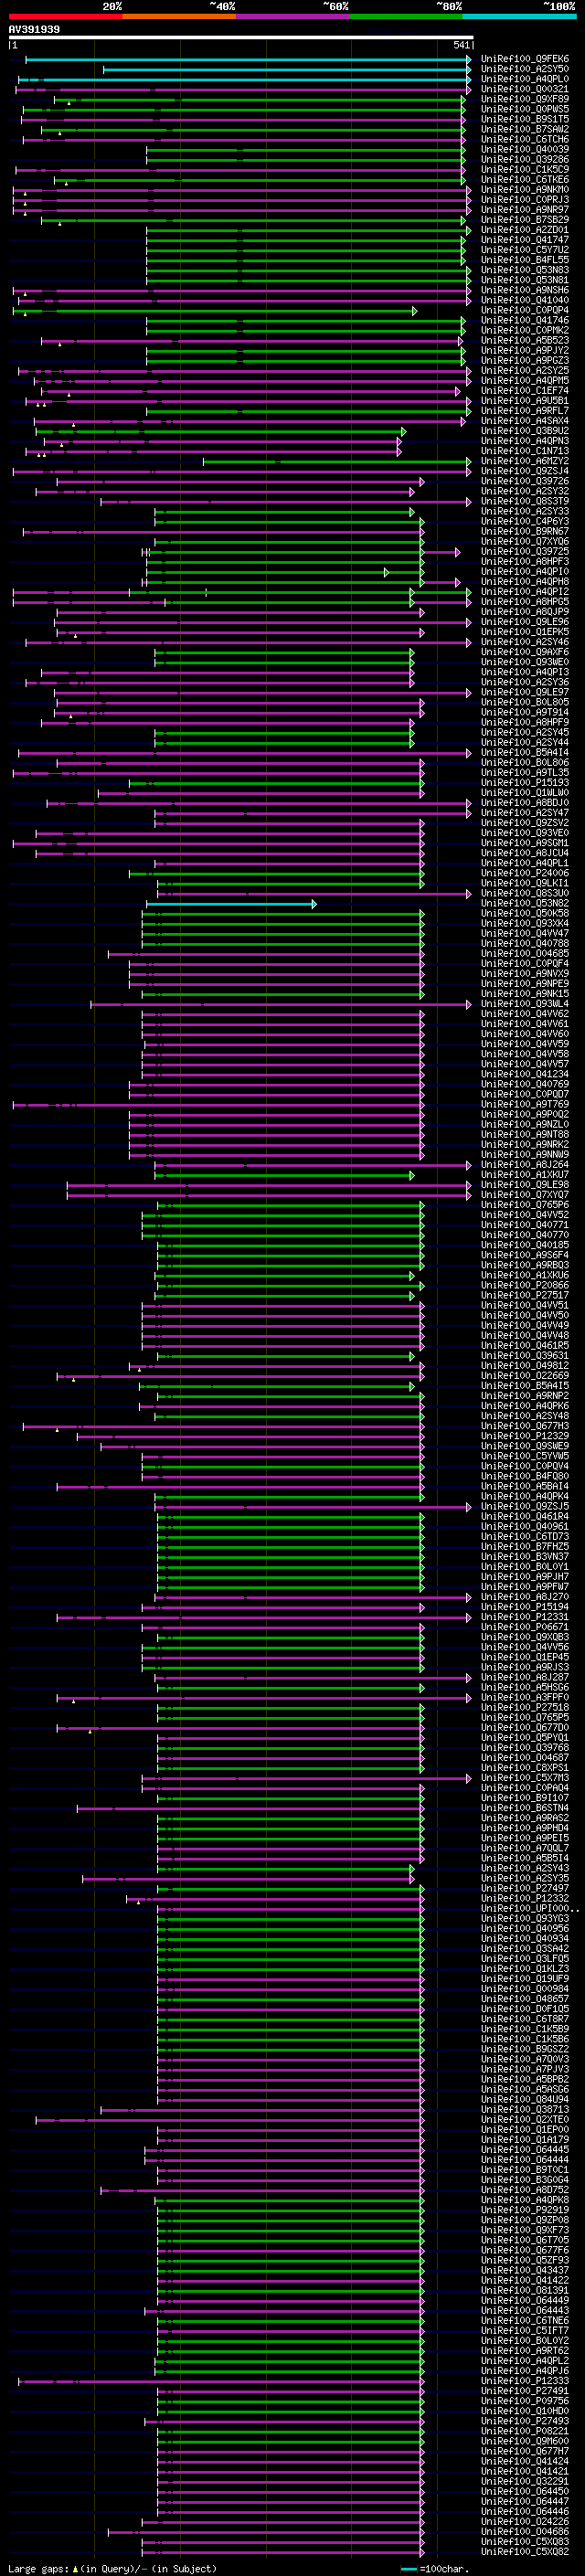Select the label UniRef100_P15193

click(x=525, y=783)
